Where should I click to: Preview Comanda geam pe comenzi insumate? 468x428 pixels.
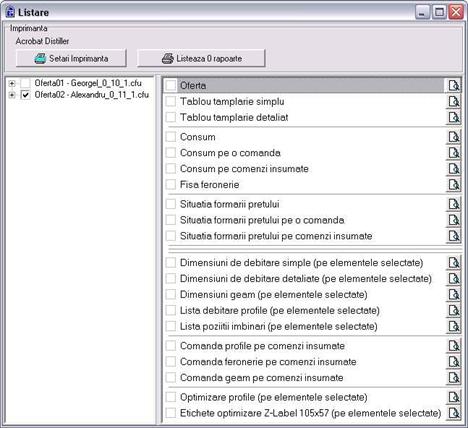[453, 378]
